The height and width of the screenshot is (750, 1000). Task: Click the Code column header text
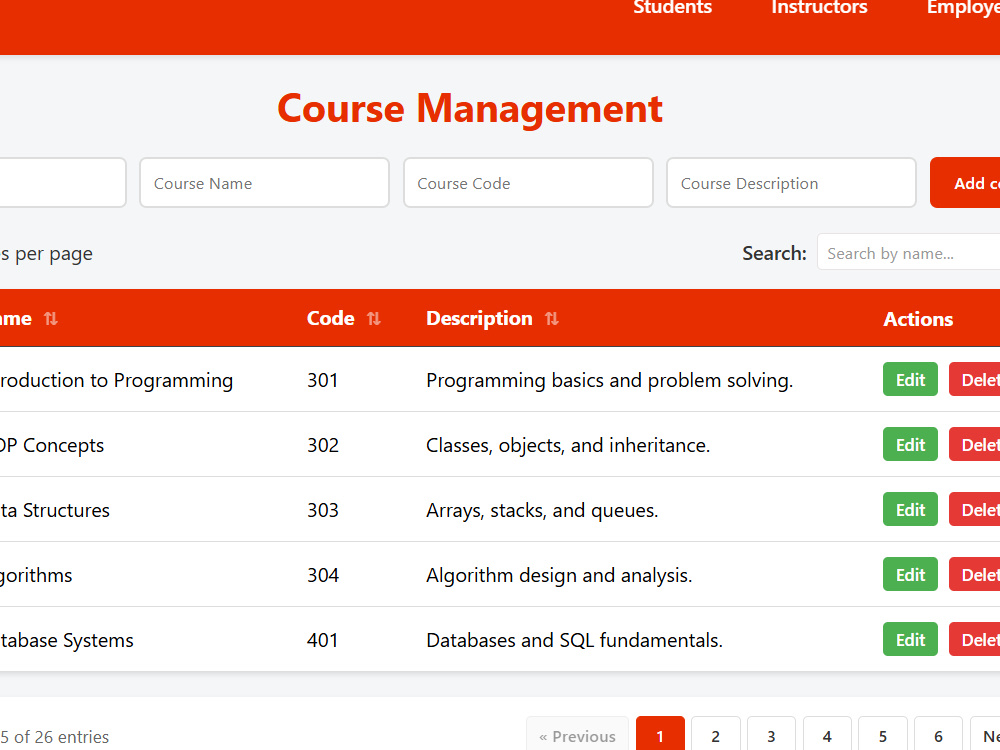click(x=330, y=318)
